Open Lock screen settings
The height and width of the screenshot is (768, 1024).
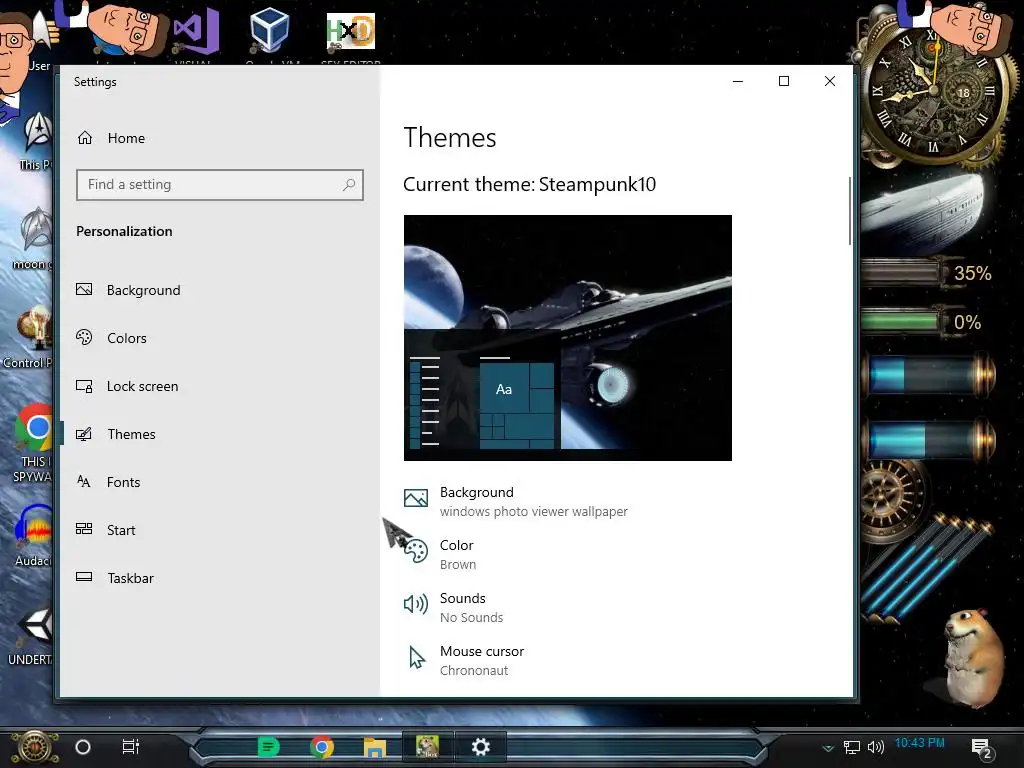pos(127,386)
